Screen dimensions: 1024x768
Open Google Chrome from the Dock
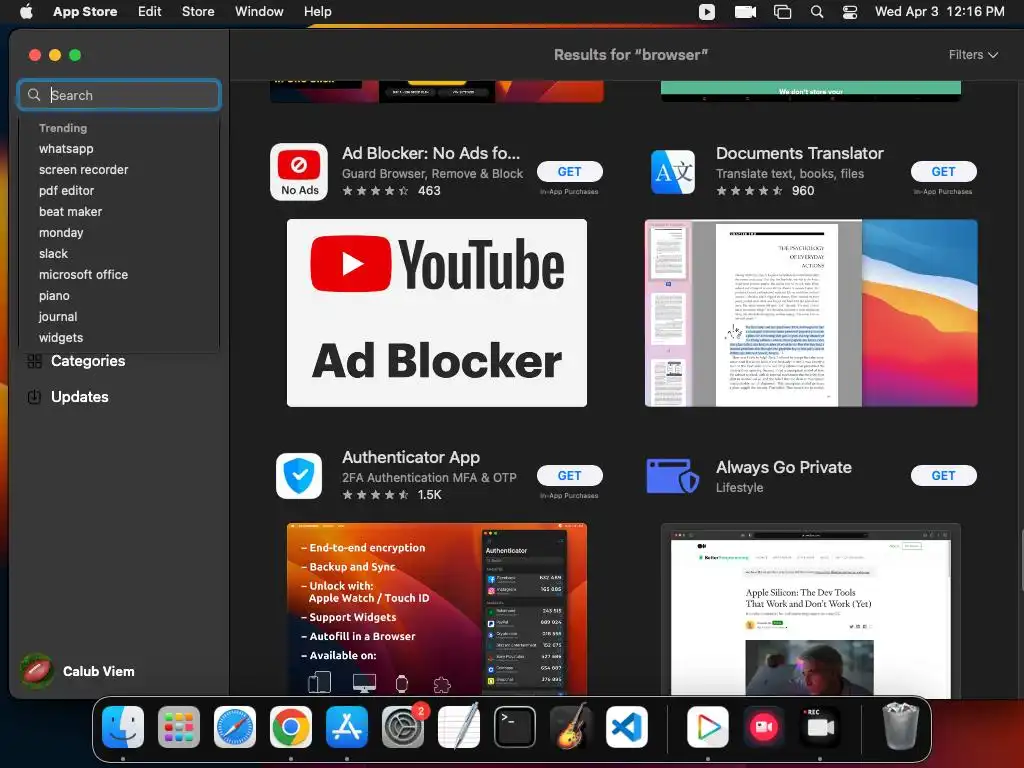coord(291,727)
